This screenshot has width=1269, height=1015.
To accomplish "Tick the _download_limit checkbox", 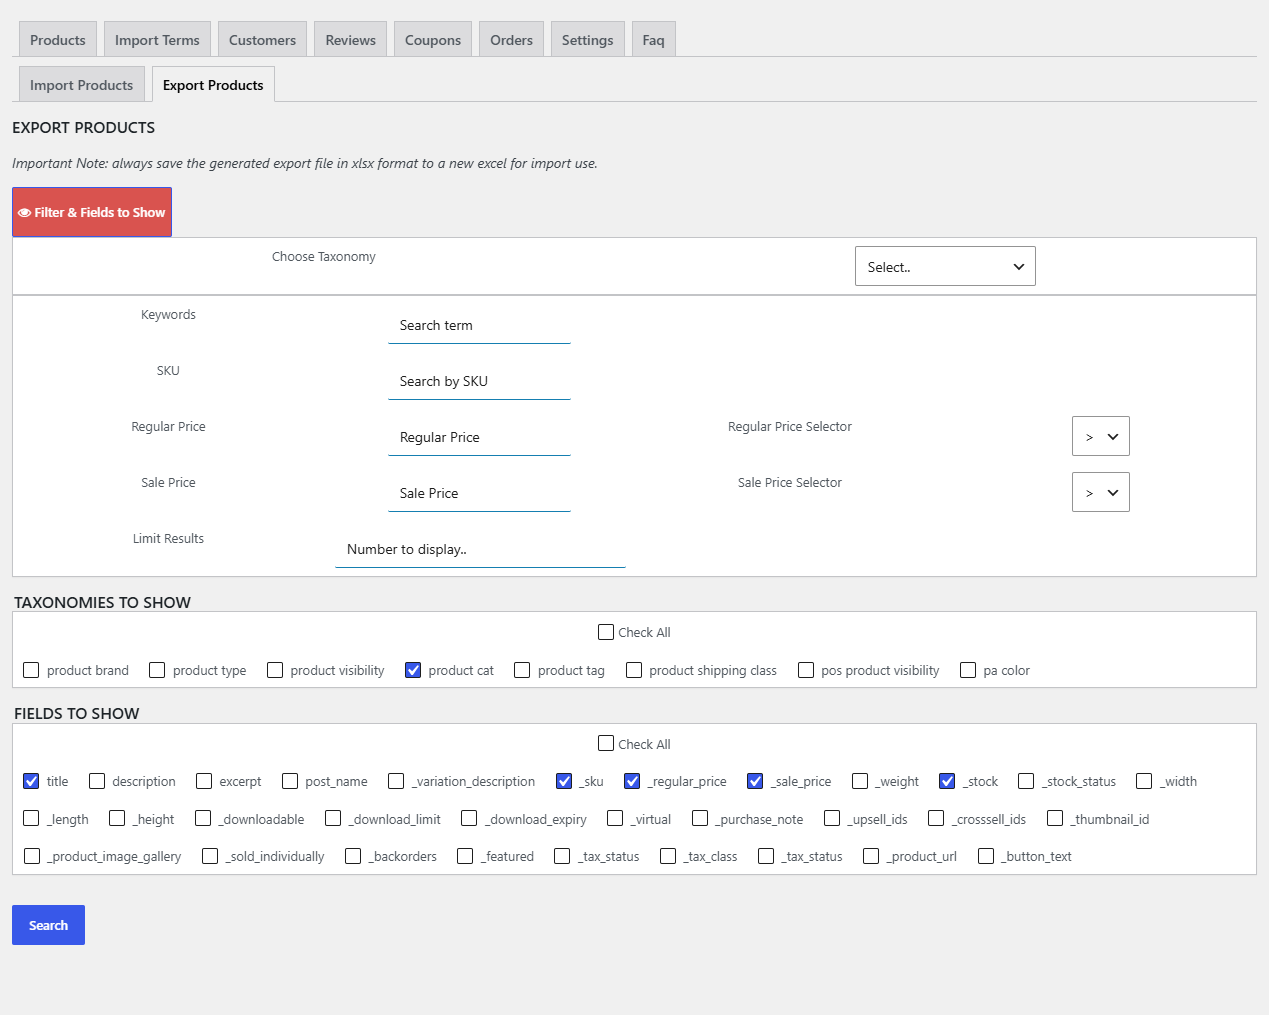I will 333,818.
